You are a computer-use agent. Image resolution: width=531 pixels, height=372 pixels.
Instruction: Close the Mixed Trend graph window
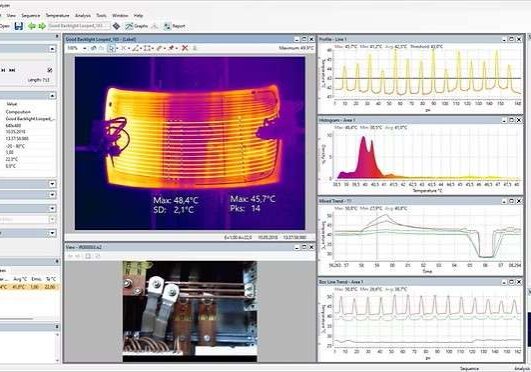tap(519, 201)
